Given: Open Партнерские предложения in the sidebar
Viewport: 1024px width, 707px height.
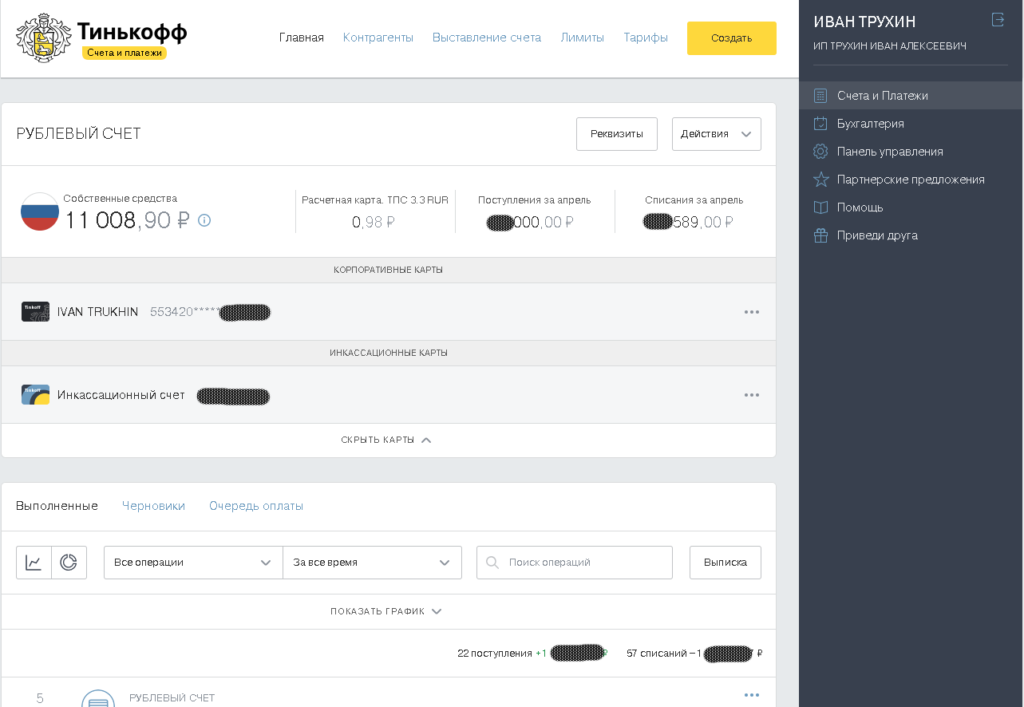Looking at the screenshot, I should click(x=911, y=180).
